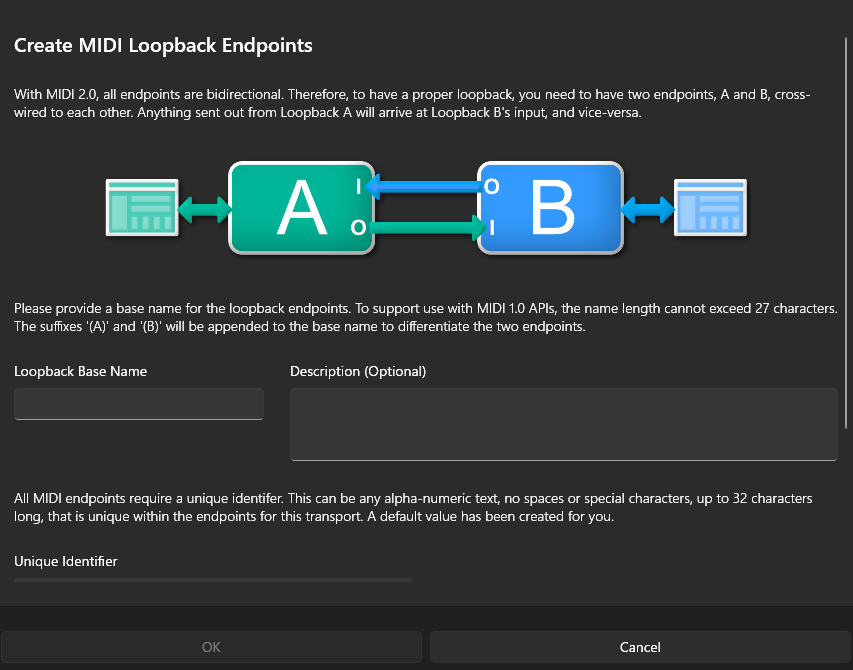
Task: Click the blue double arrow beside B
Action: click(648, 209)
